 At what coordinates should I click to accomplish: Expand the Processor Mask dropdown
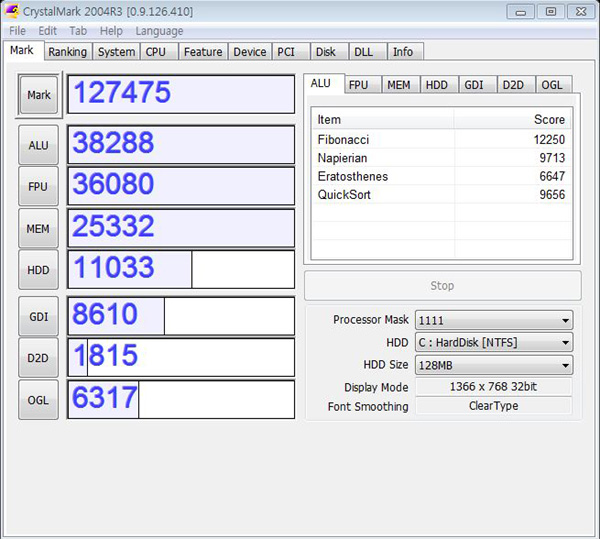click(x=493, y=320)
